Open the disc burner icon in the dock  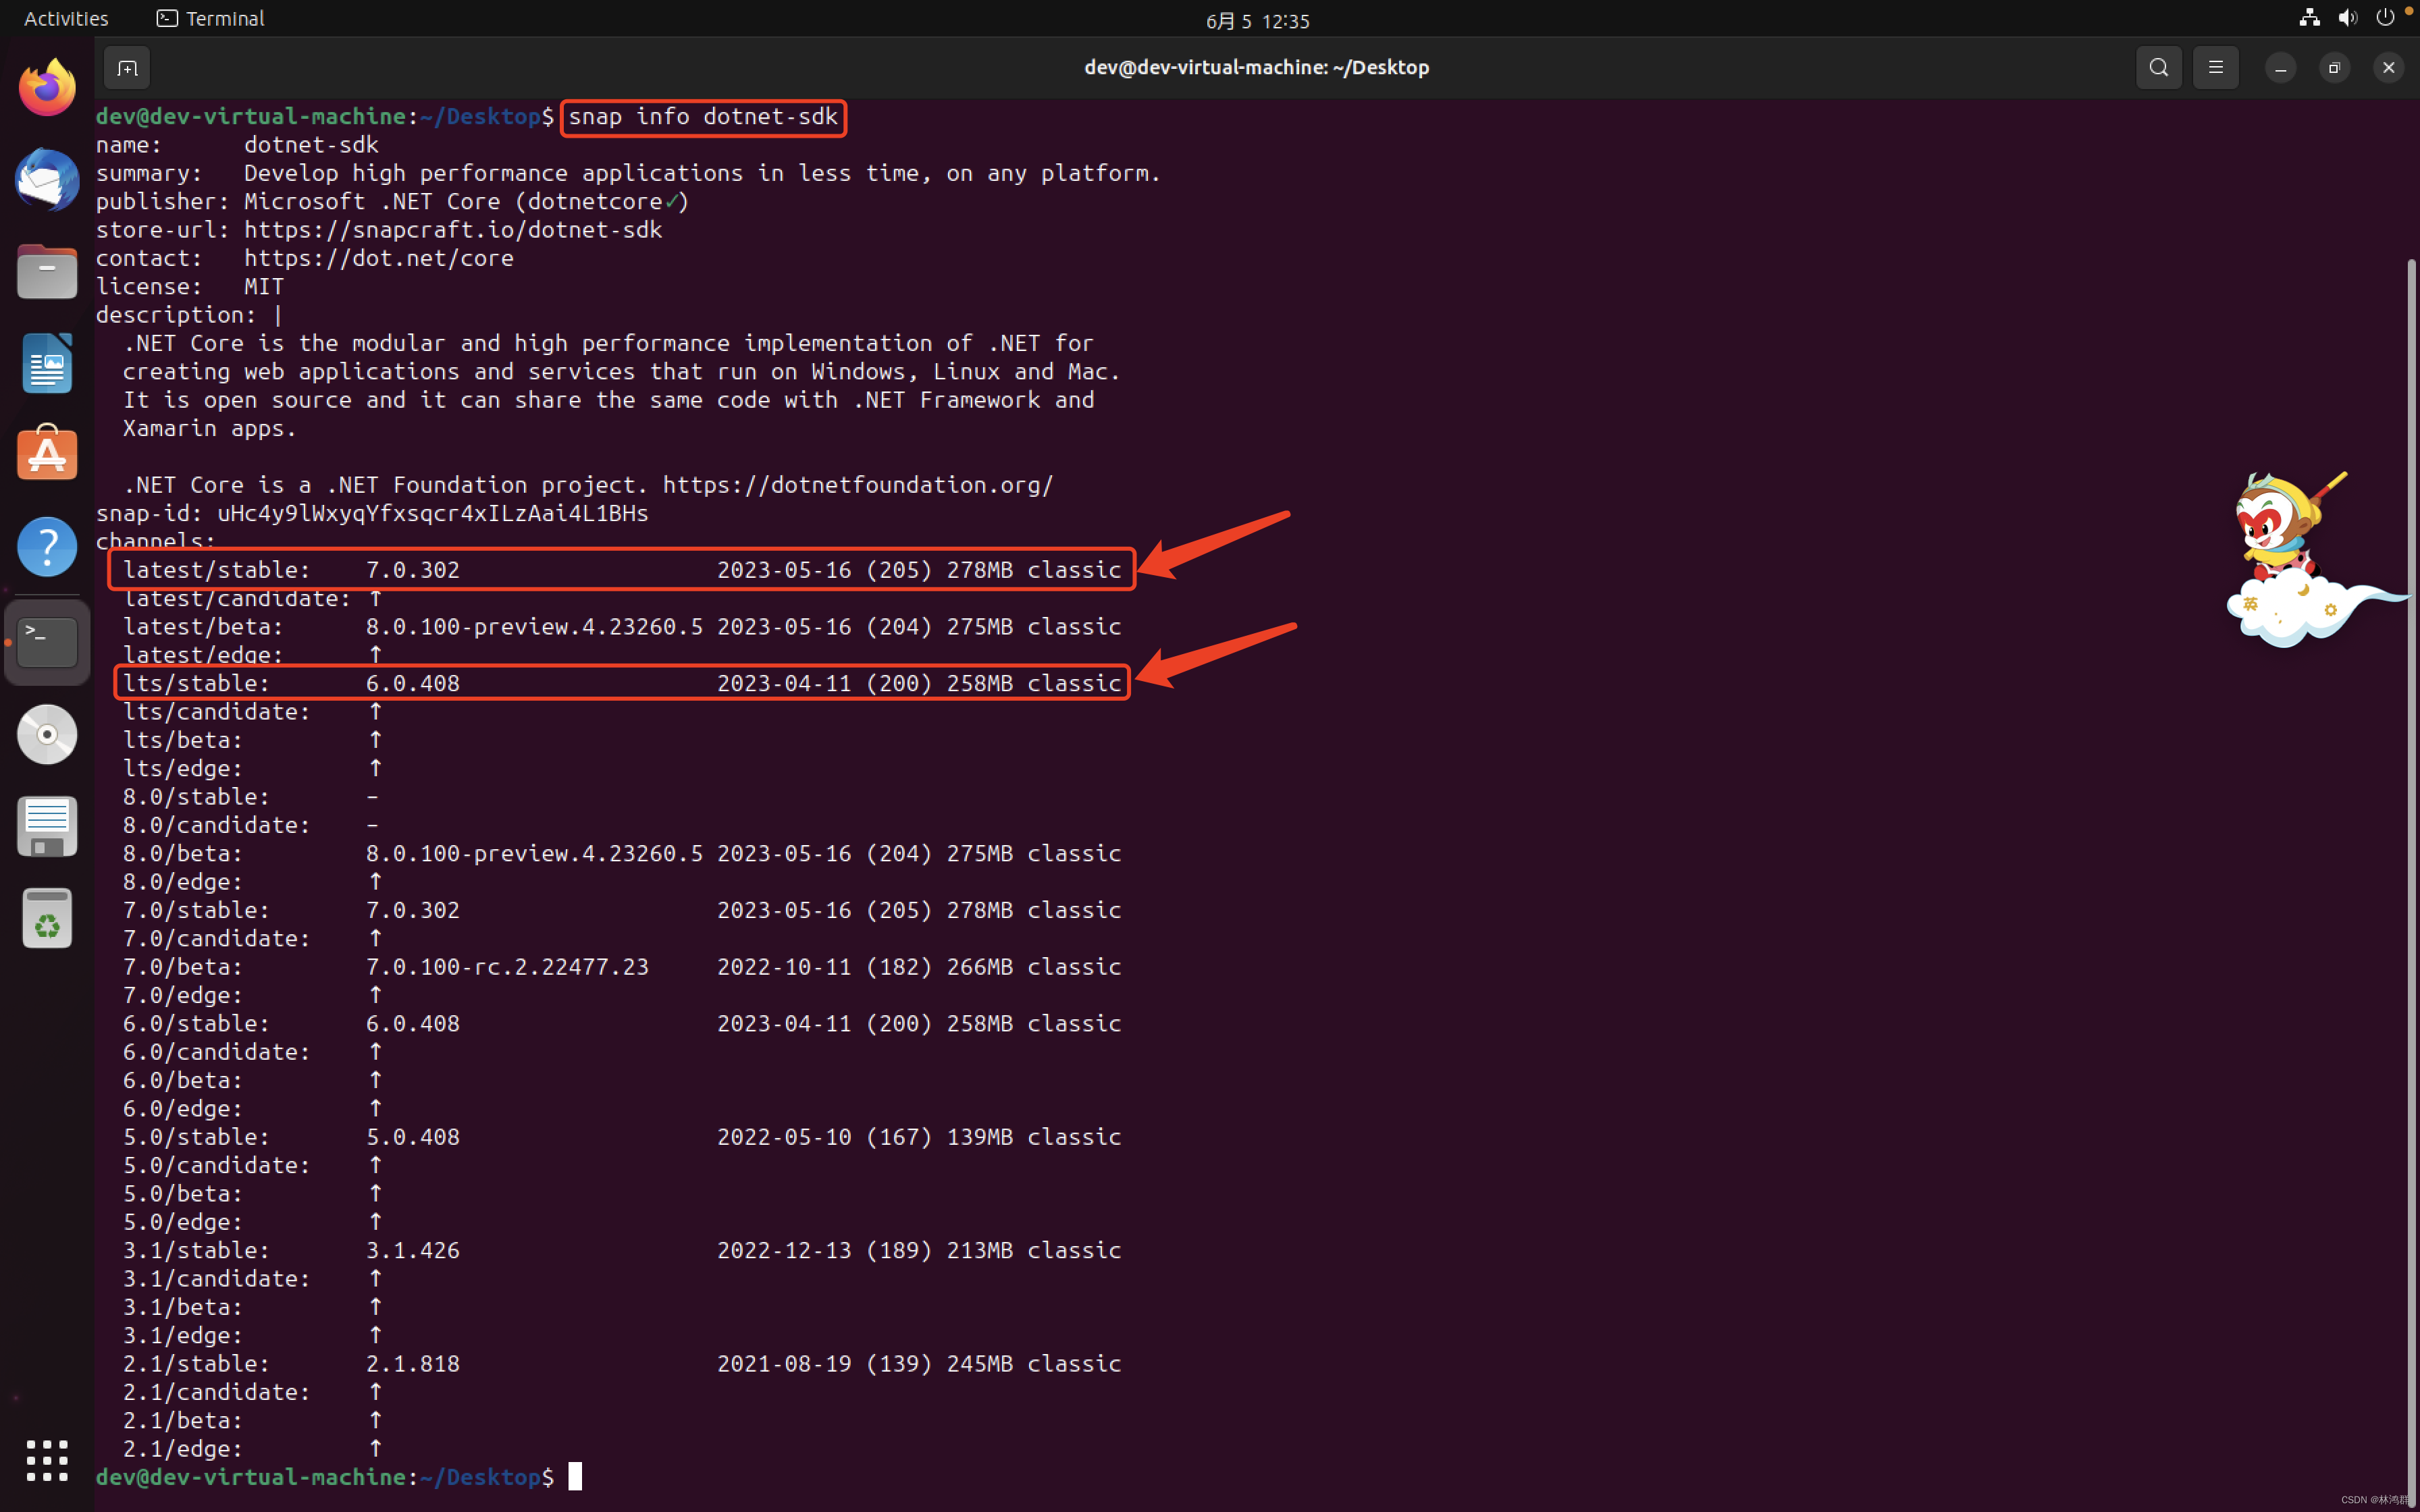(46, 734)
